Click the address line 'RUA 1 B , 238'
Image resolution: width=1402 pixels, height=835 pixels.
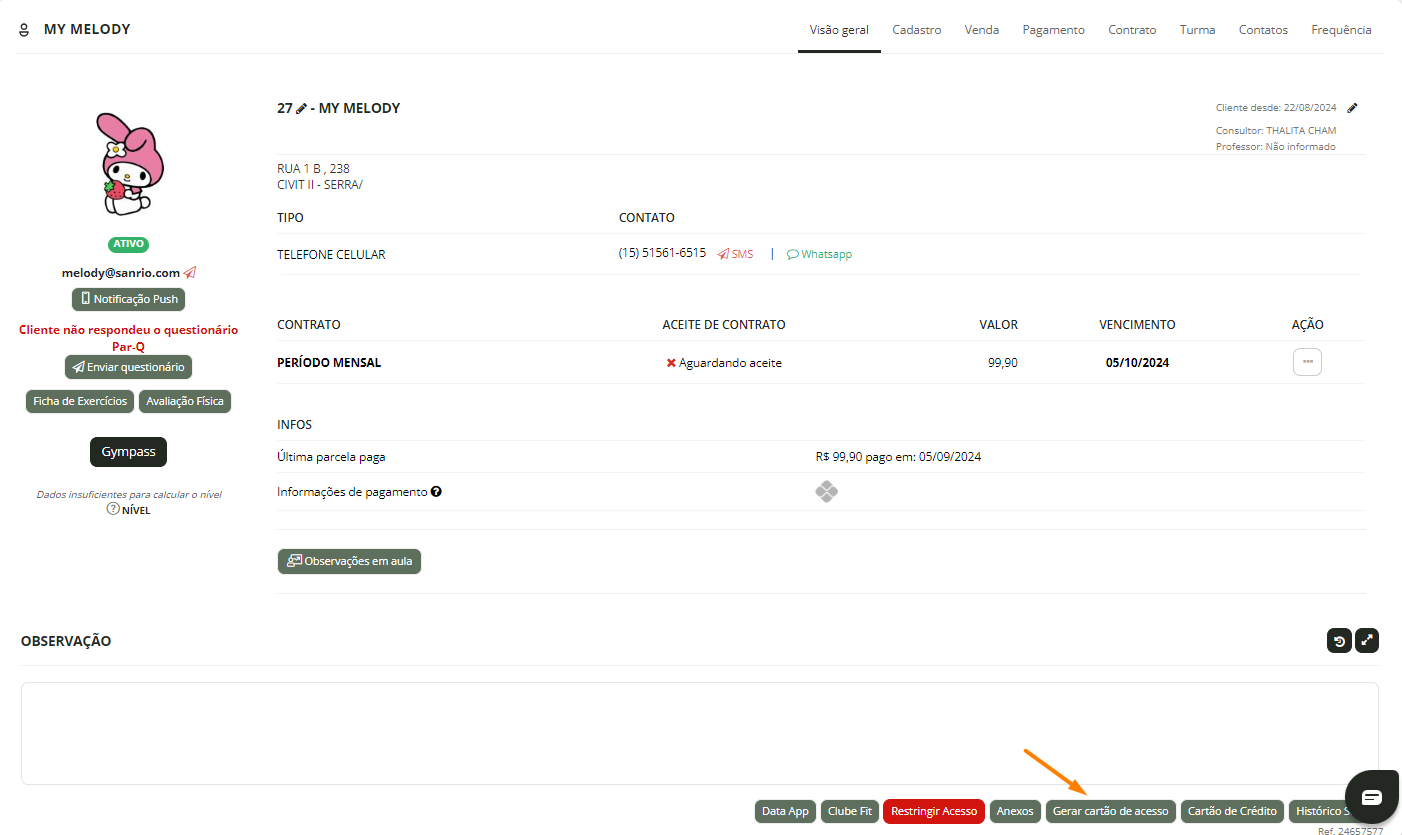pos(313,169)
